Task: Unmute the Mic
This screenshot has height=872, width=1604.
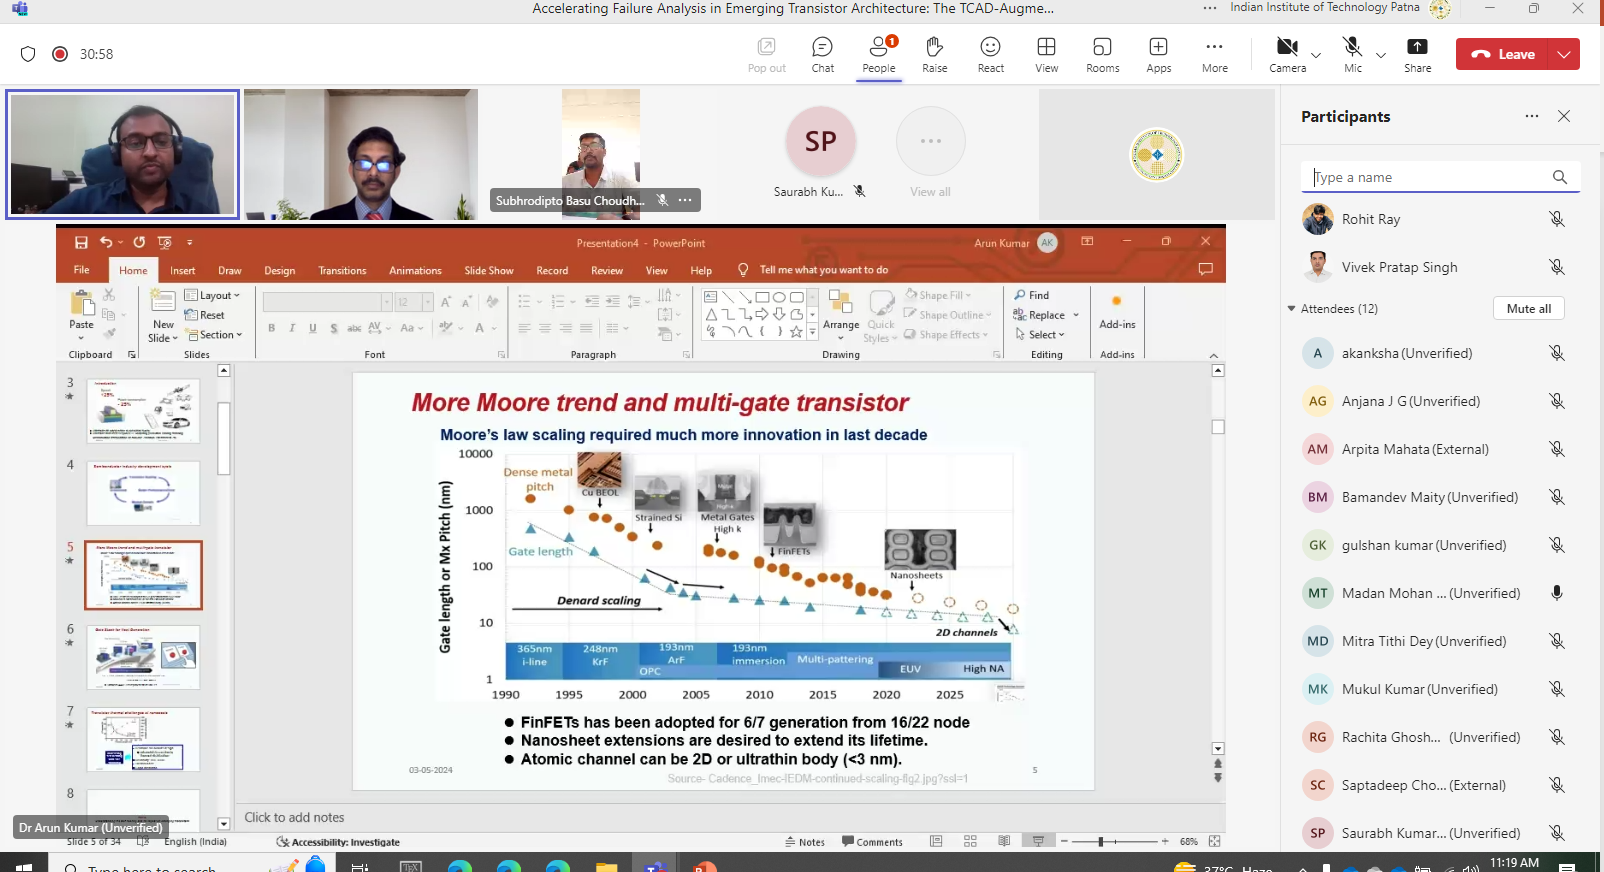Action: (1352, 54)
